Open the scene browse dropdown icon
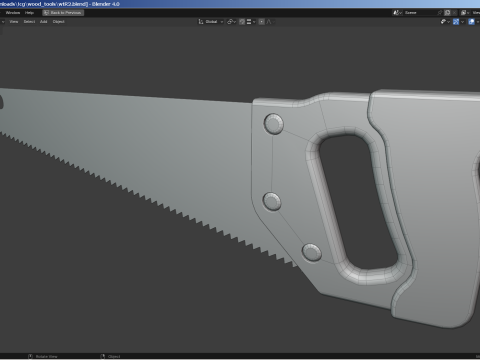This screenshot has width=480, height=360. pyautogui.click(x=397, y=13)
